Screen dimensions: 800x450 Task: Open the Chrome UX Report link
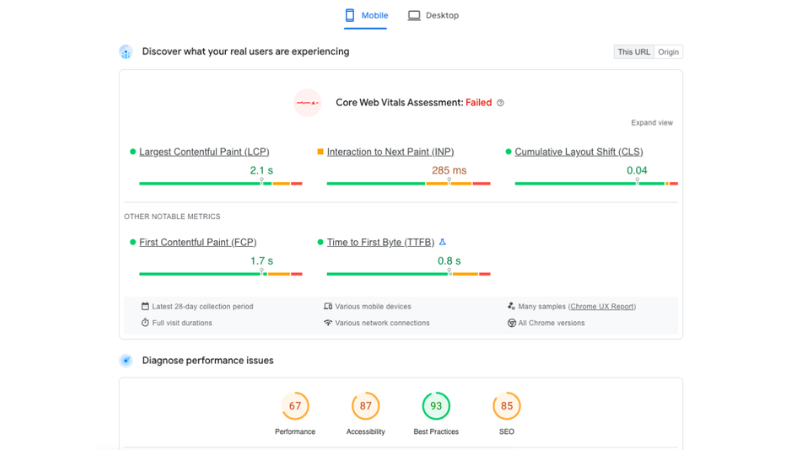pos(602,307)
